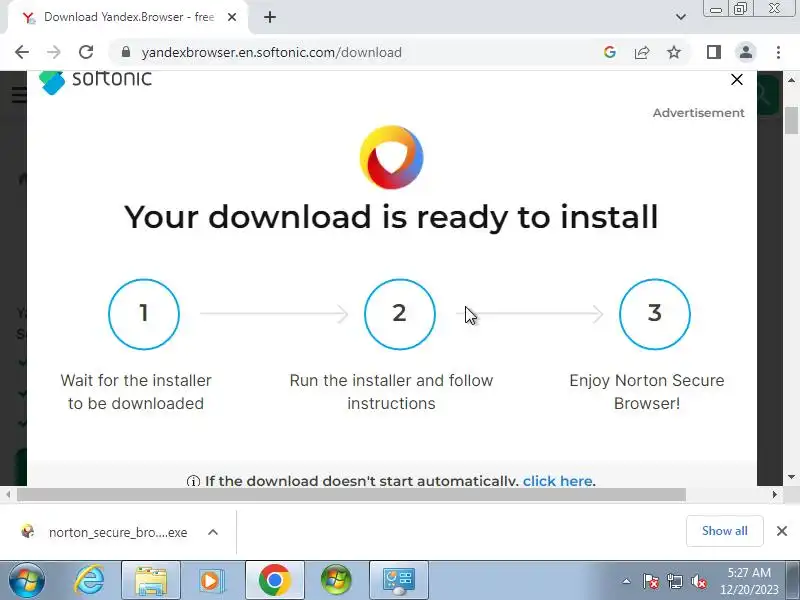Click 'Enjoy Norton Secure Browser!' text
This screenshot has height=600, width=800.
[x=647, y=392]
